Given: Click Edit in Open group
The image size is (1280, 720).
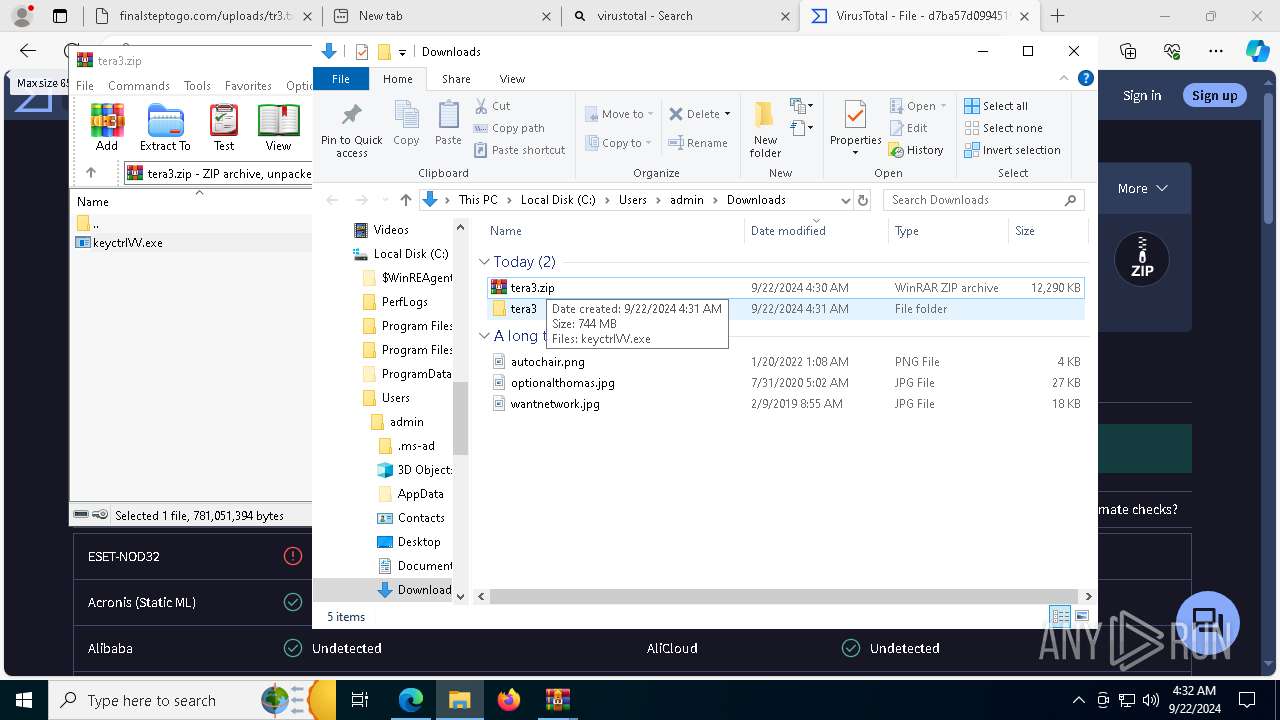Looking at the screenshot, I should pos(908,128).
